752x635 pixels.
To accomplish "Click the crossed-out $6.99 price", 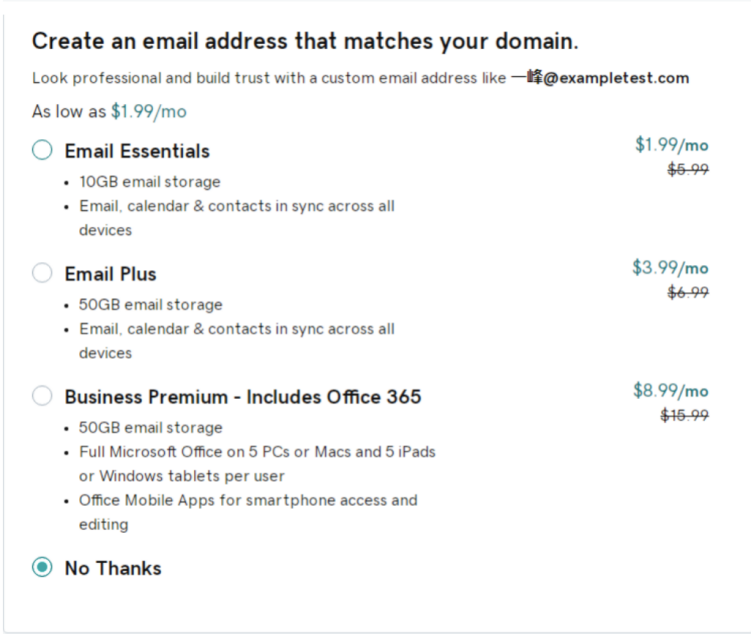I will tap(688, 292).
